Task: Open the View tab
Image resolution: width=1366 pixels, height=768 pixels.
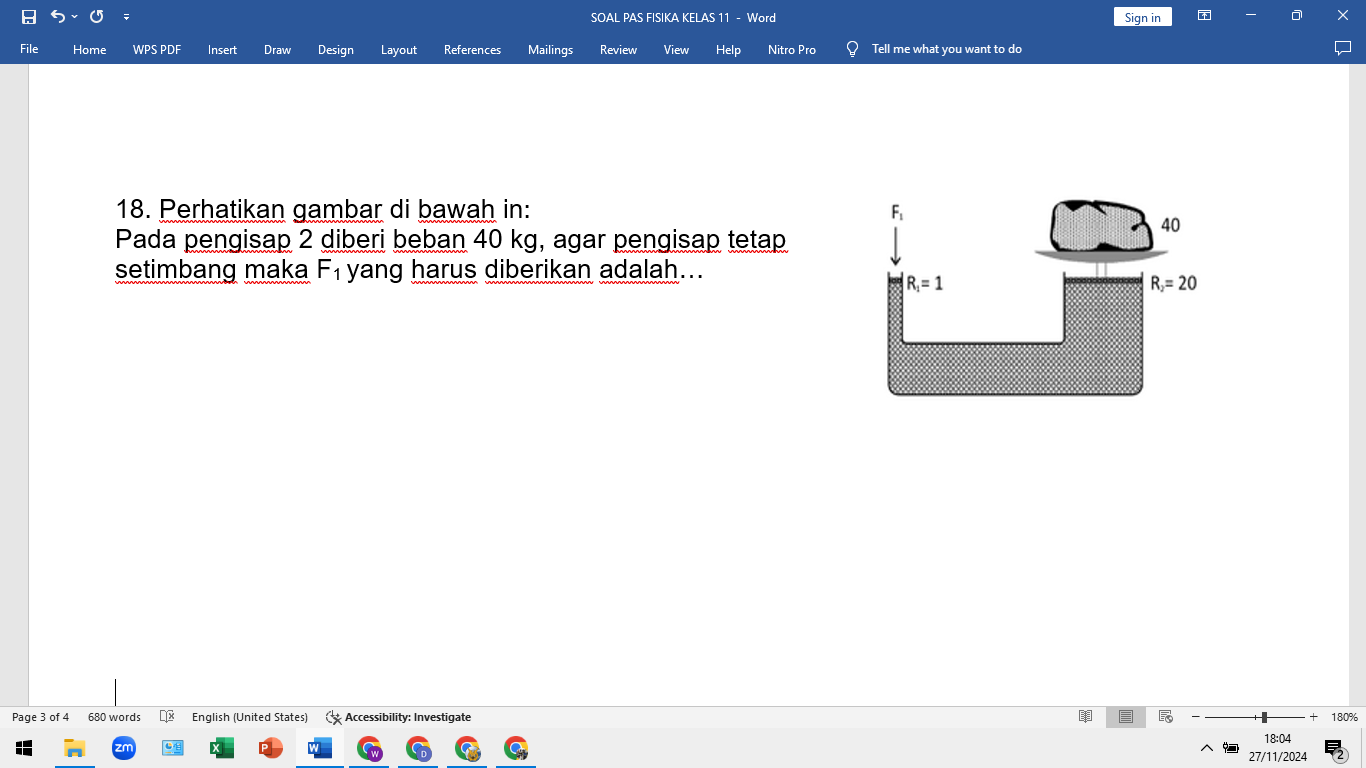Action: [676, 49]
